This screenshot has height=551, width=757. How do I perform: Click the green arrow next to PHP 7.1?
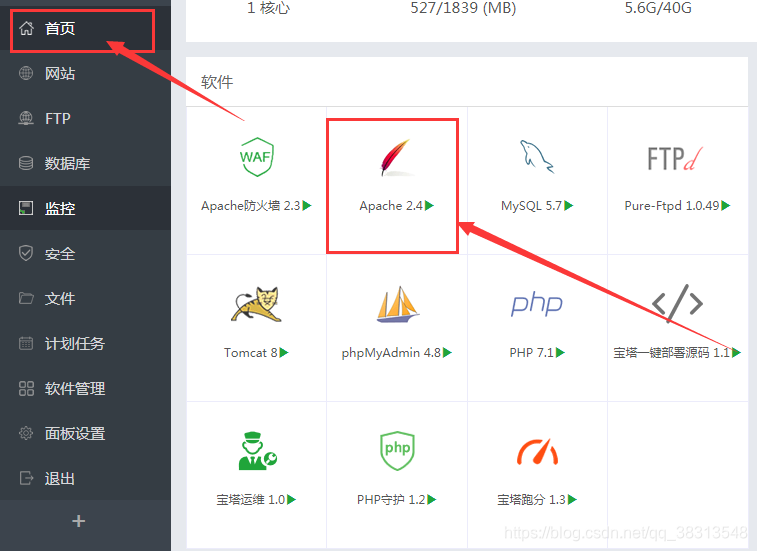pos(560,353)
